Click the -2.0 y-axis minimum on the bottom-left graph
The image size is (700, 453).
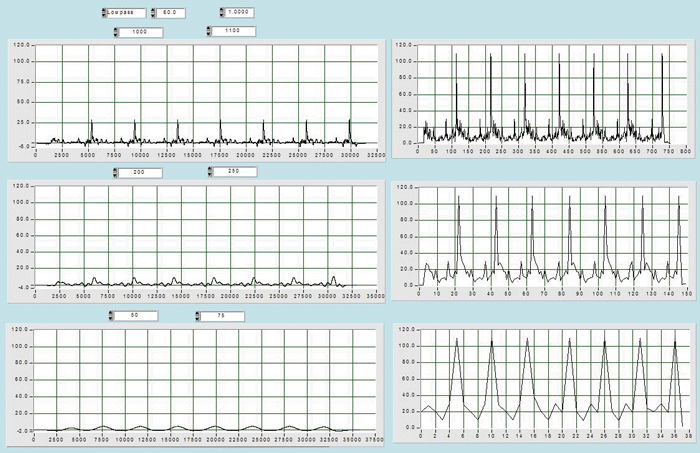23,431
